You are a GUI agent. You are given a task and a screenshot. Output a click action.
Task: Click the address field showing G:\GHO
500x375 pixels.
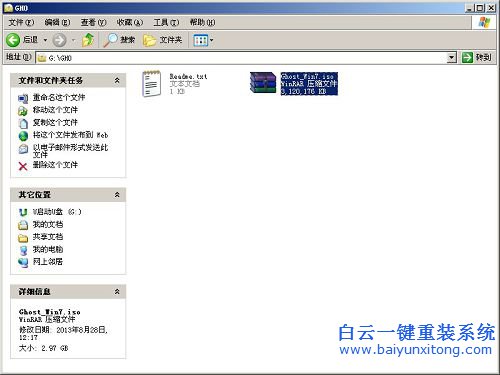pyautogui.click(x=246, y=58)
